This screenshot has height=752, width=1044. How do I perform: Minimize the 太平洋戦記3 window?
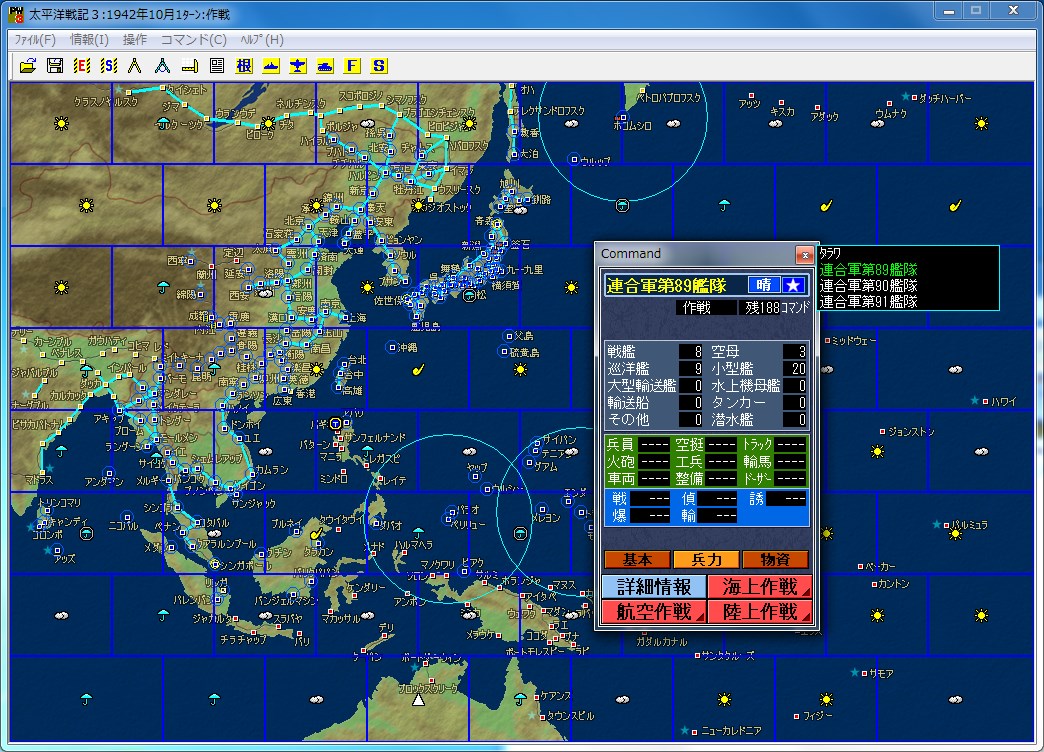pos(949,11)
